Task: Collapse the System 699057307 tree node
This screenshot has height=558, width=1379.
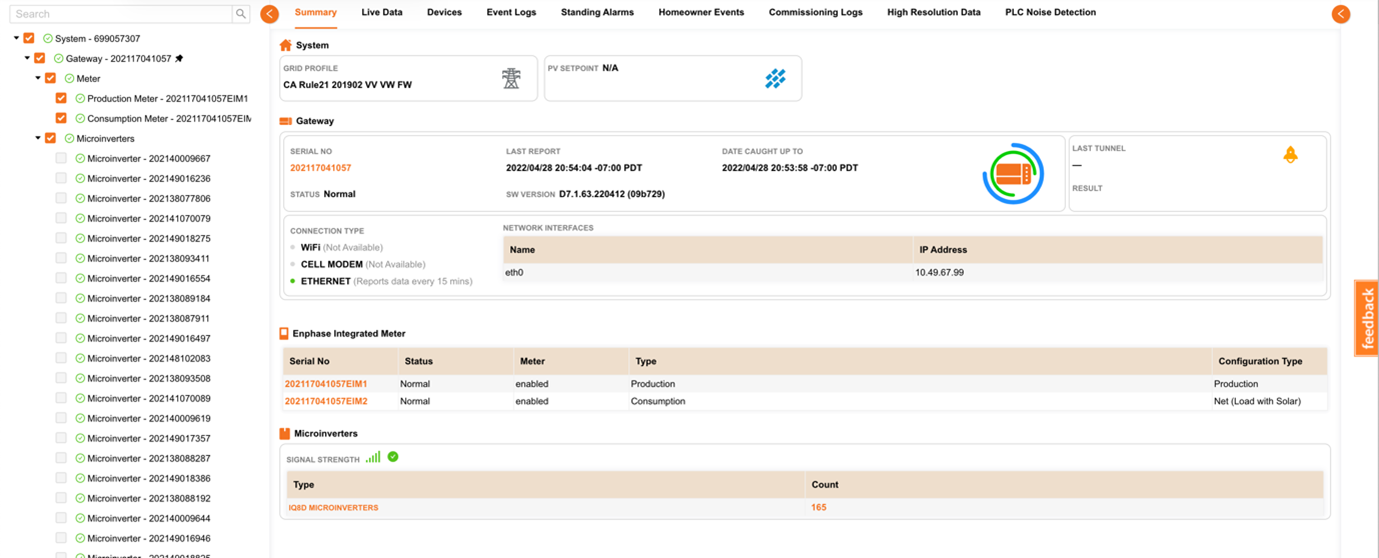Action: 17,39
